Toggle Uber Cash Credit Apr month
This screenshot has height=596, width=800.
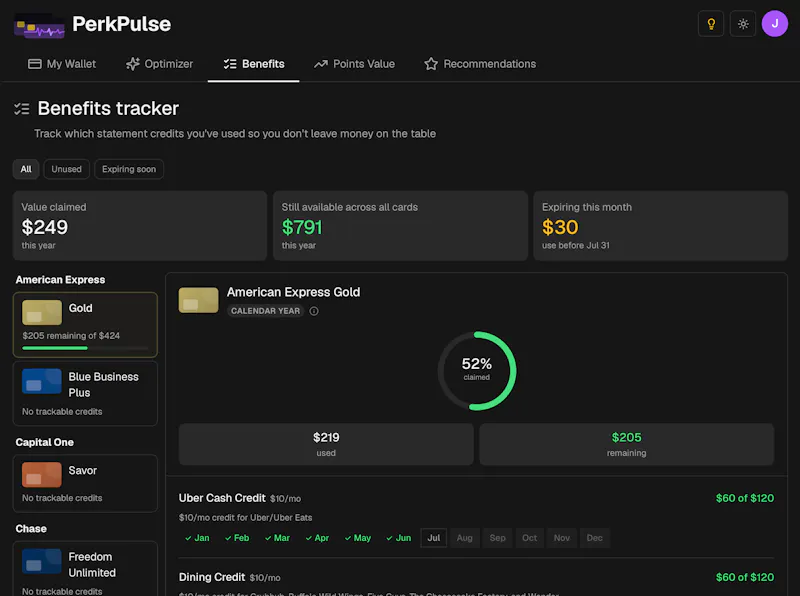tap(317, 538)
